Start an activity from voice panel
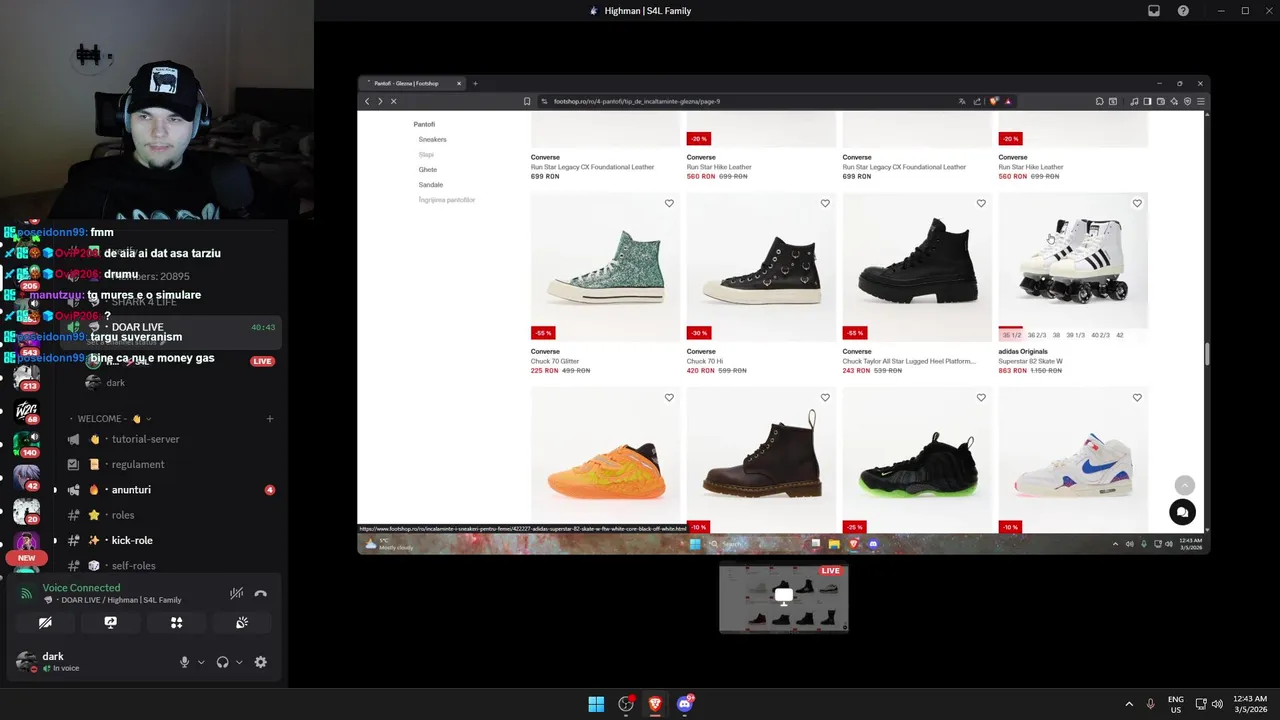 (176, 622)
